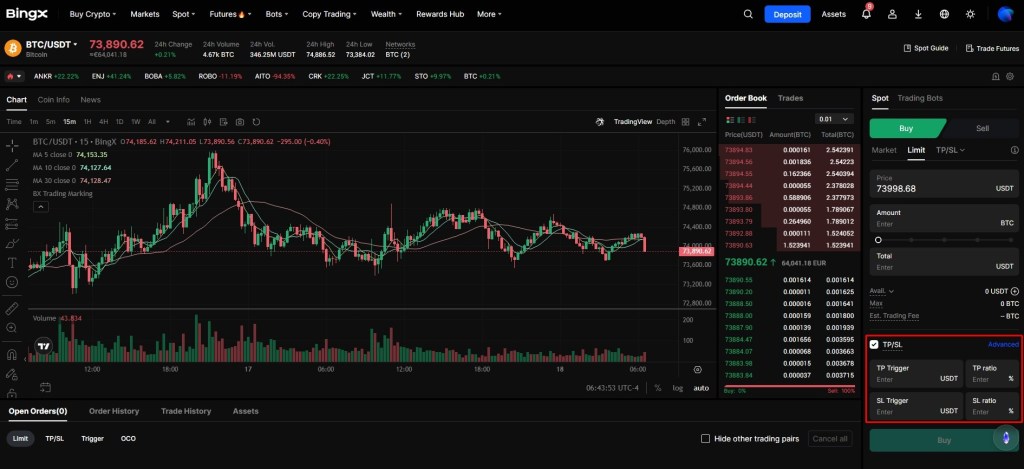This screenshot has width=1024, height=469.
Task: Open chart settings gear near price axis
Action: click(697, 370)
